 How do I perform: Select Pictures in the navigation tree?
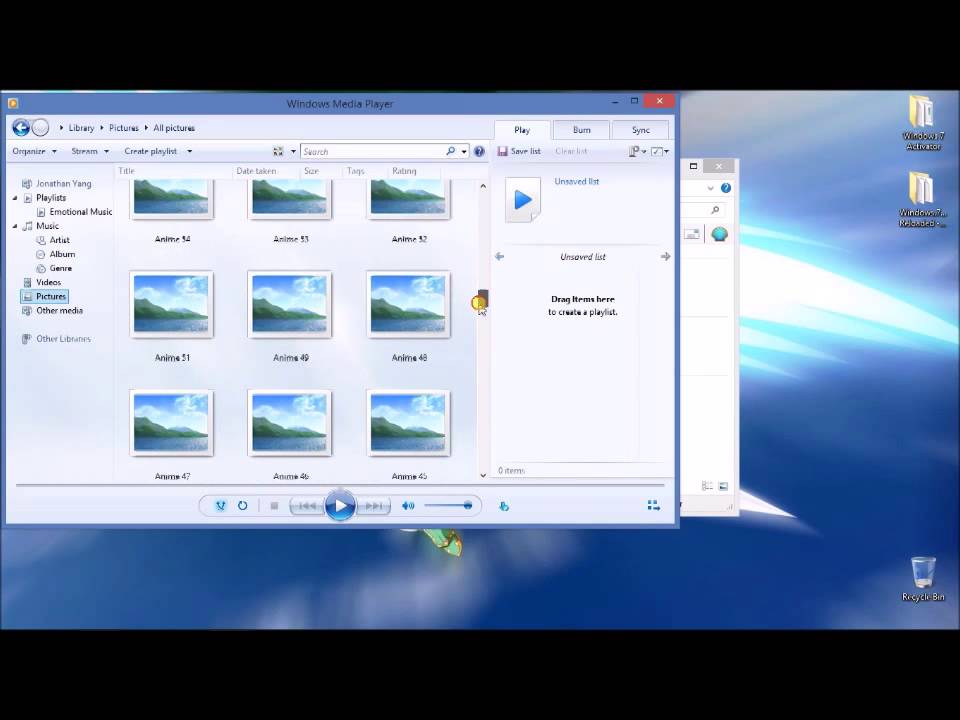44,296
